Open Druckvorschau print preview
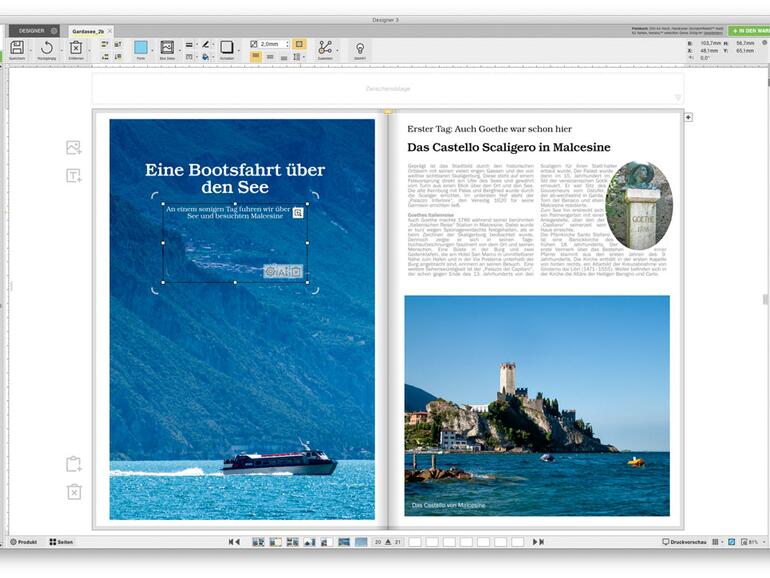 tap(685, 541)
